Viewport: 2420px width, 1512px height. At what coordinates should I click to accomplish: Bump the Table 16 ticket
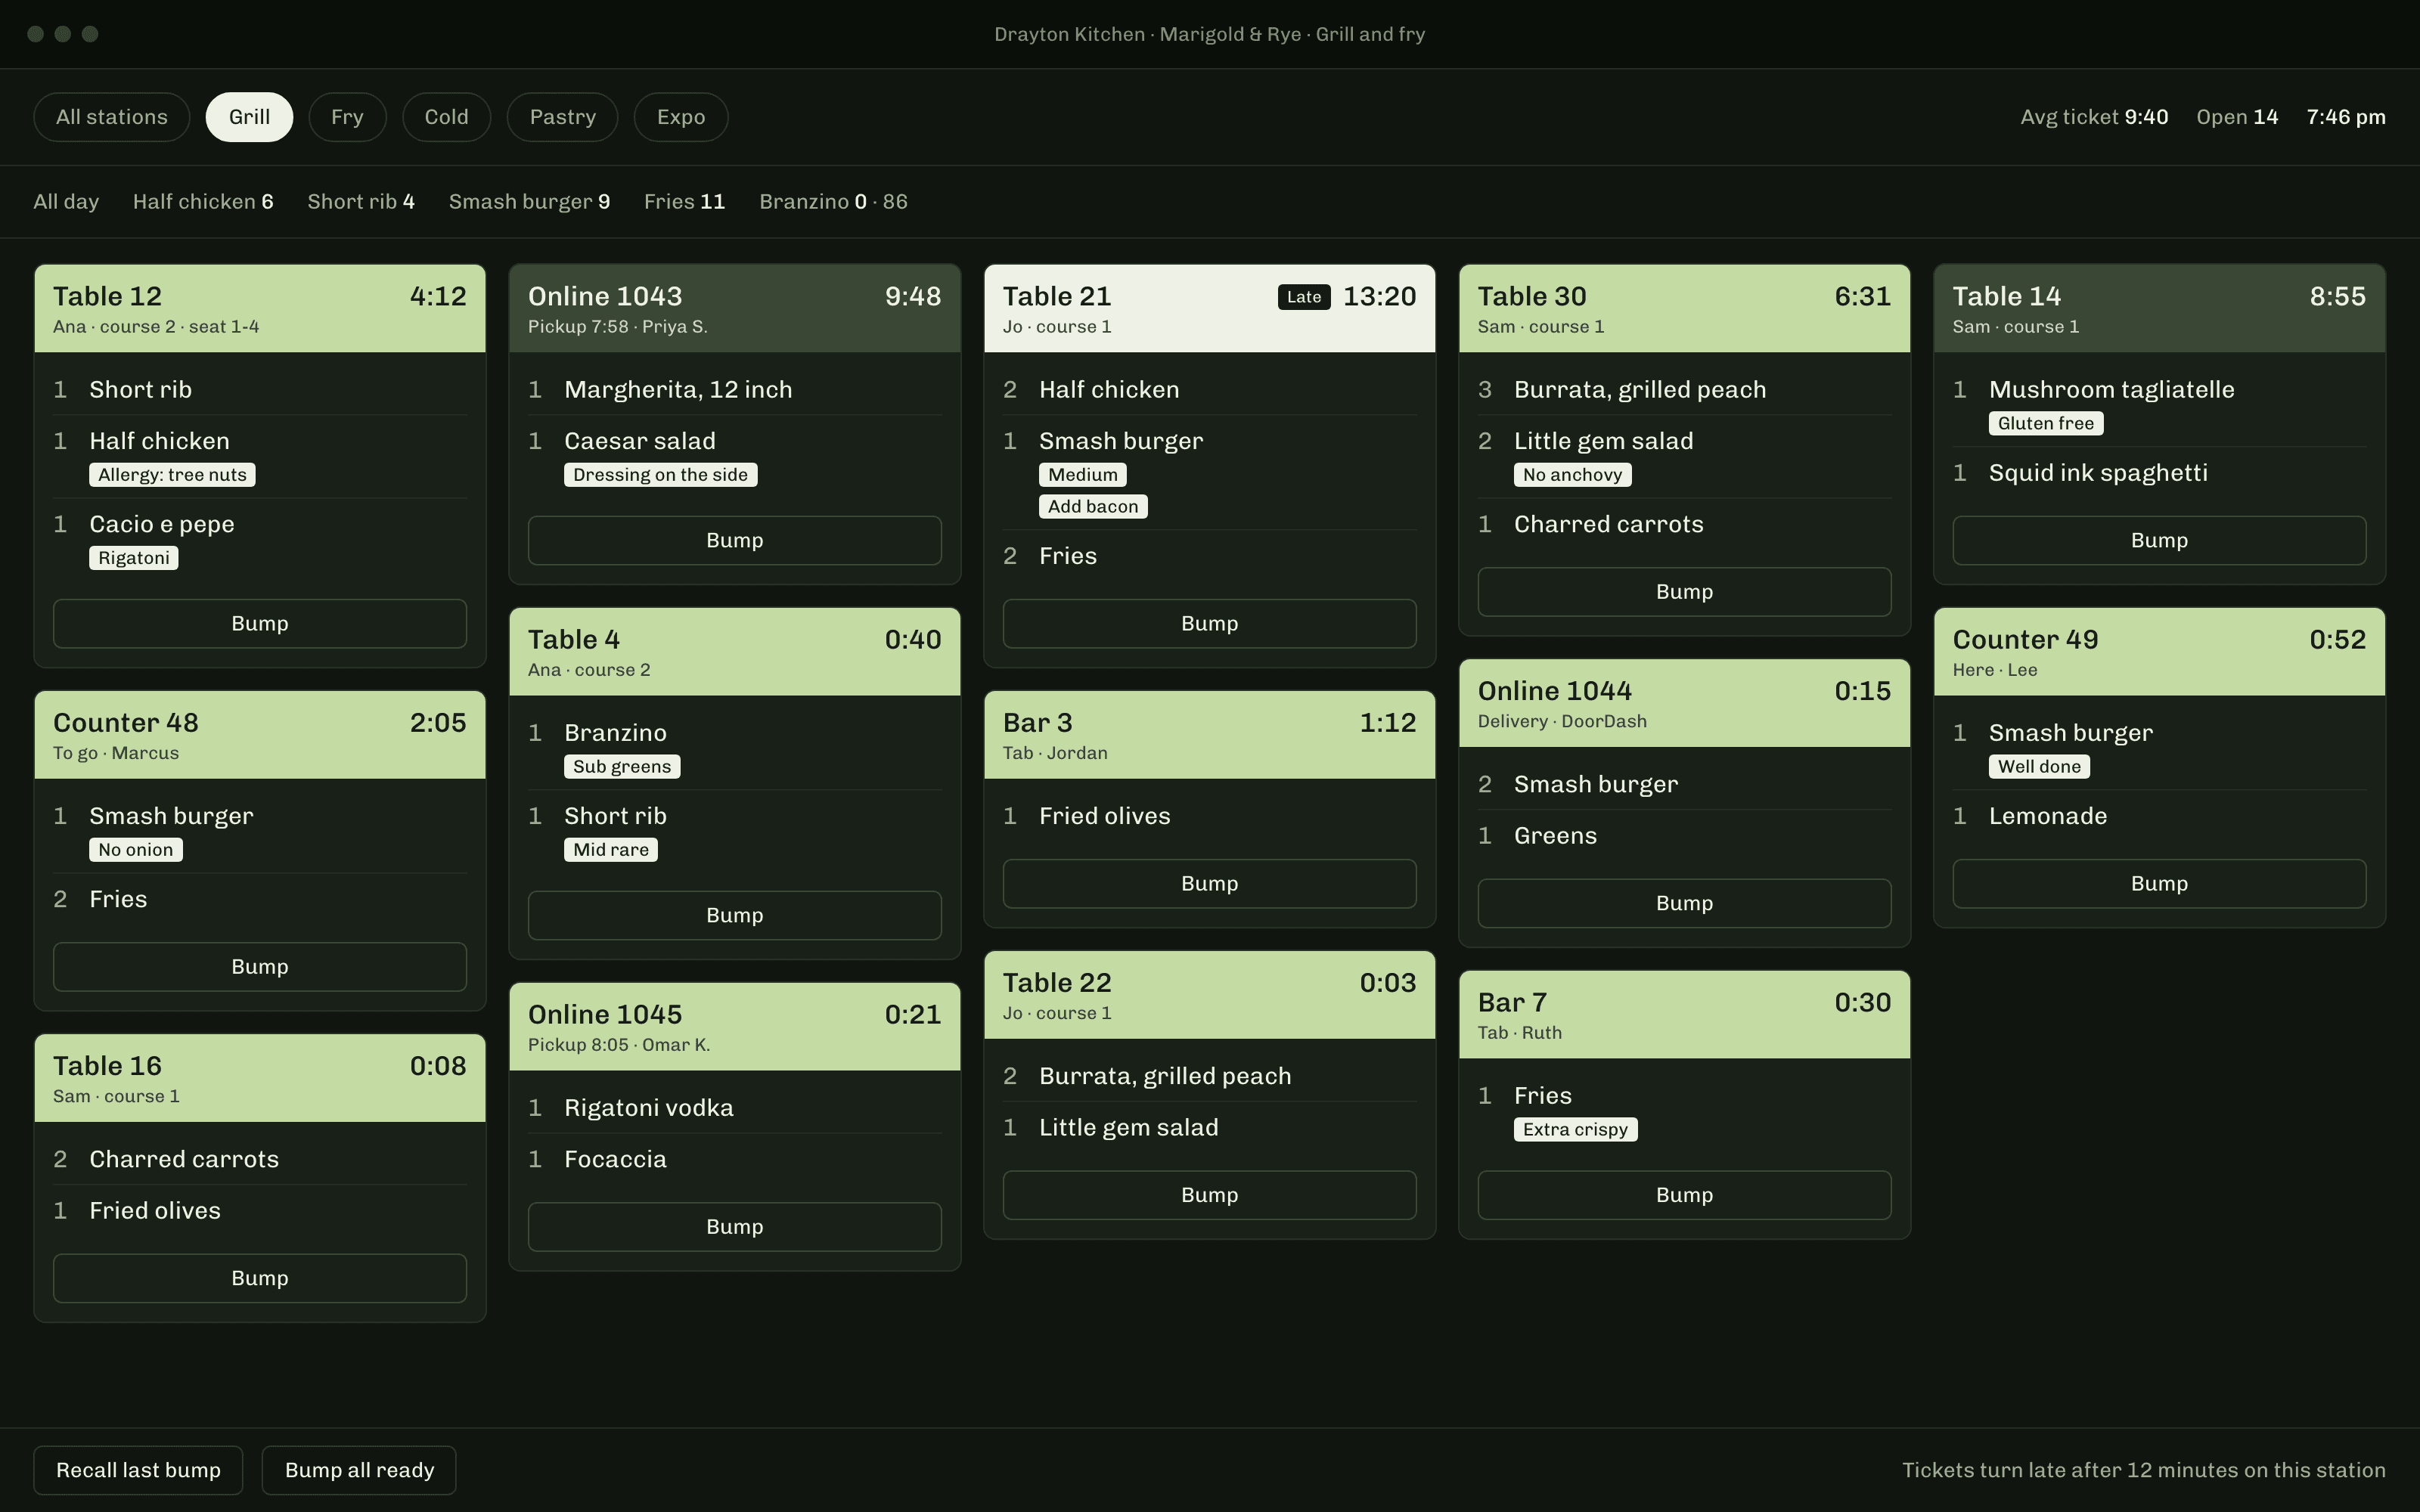pos(260,1279)
